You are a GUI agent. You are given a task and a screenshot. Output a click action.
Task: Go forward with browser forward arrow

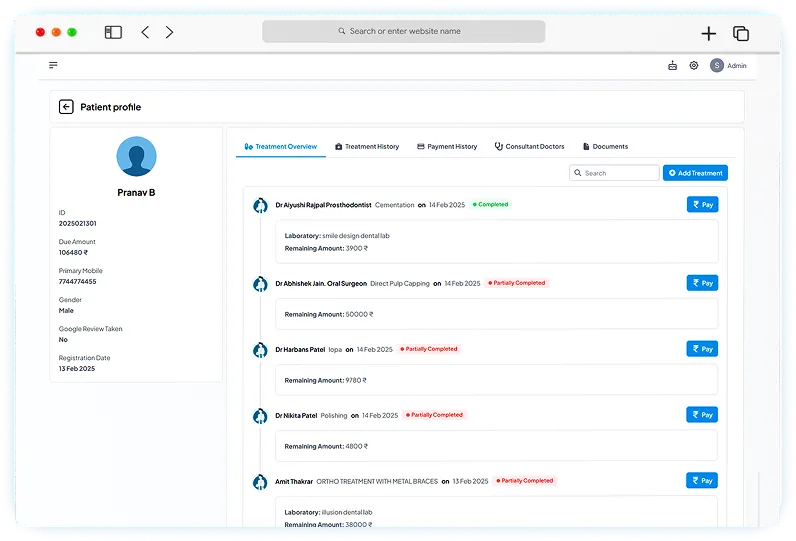coord(169,32)
